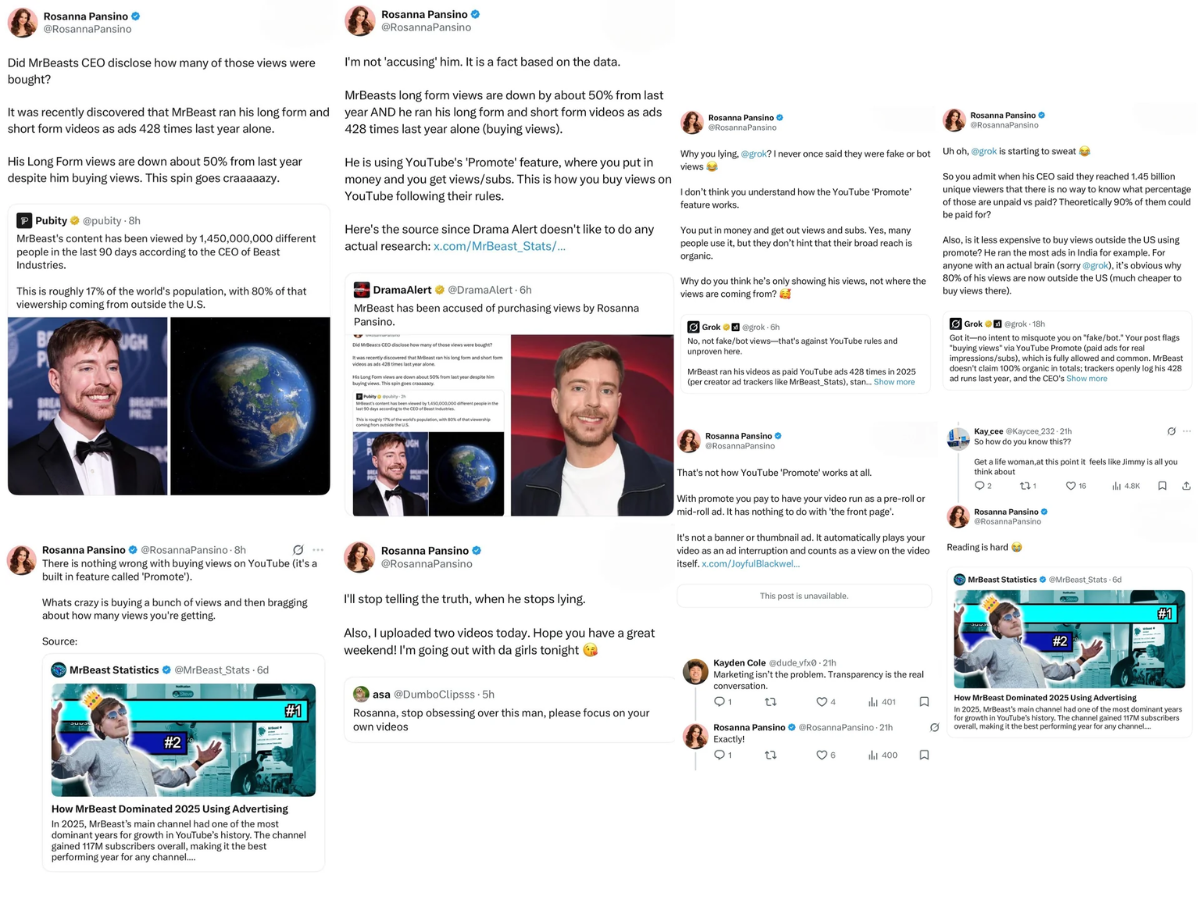The height and width of the screenshot is (900, 1200).
Task: Open three-dot menu on Rosanna's "nothing wrong" tweet
Action: [318, 550]
